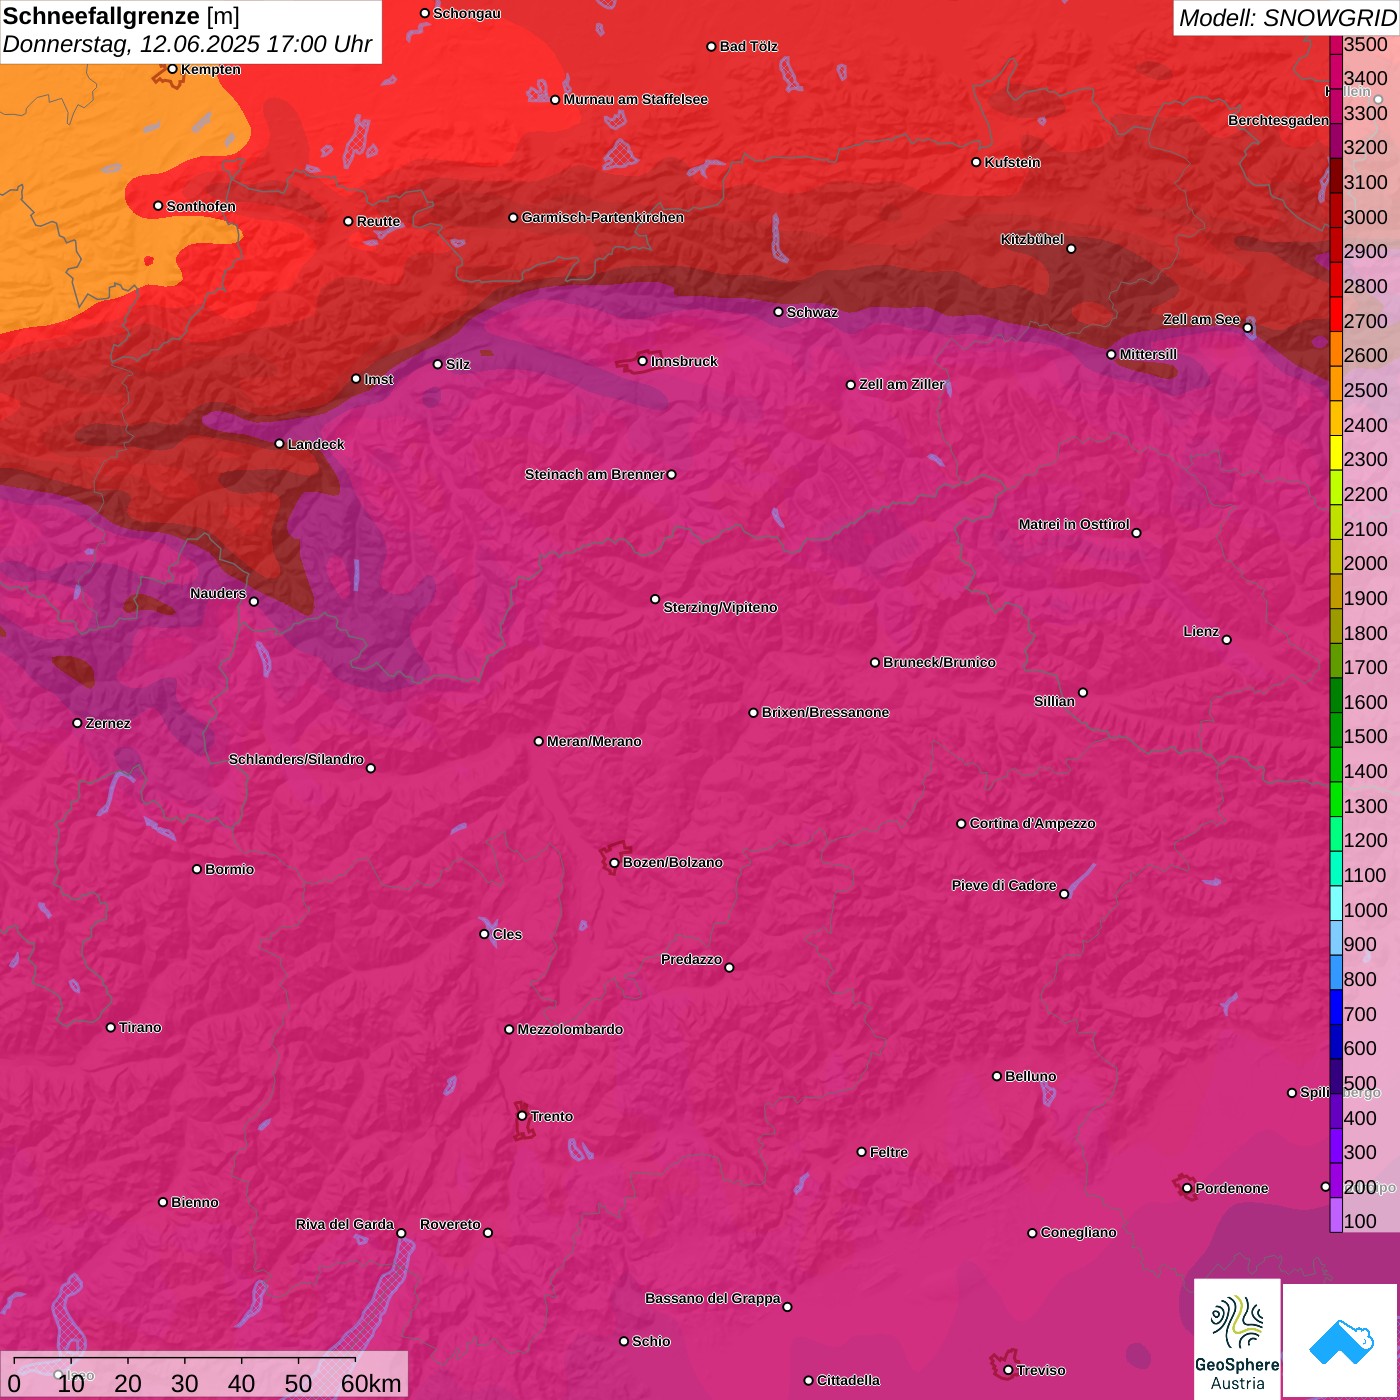Image resolution: width=1400 pixels, height=1400 pixels.
Task: Click the Treviso city marker
Action: (1008, 1370)
